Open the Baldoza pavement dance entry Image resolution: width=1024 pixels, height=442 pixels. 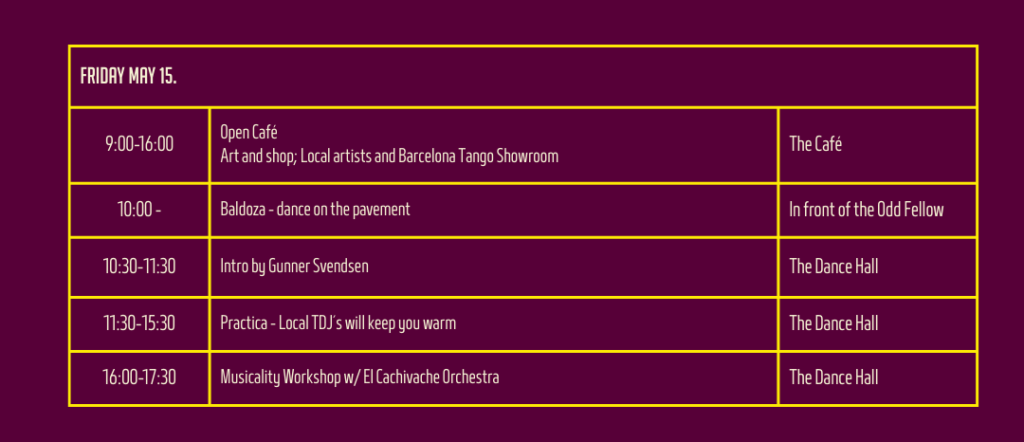pos(315,210)
